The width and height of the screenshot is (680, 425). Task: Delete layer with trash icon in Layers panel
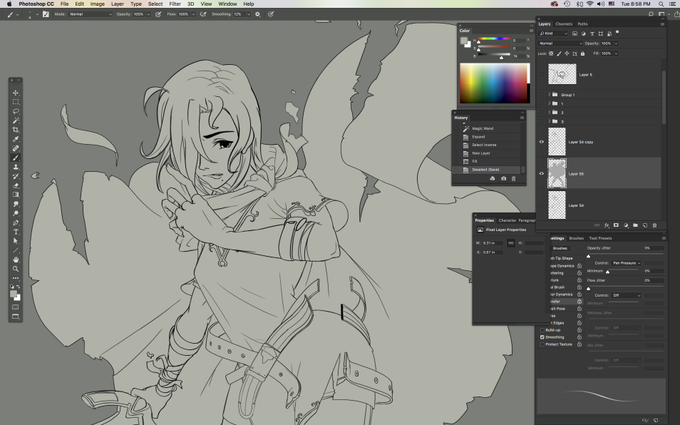(654, 225)
